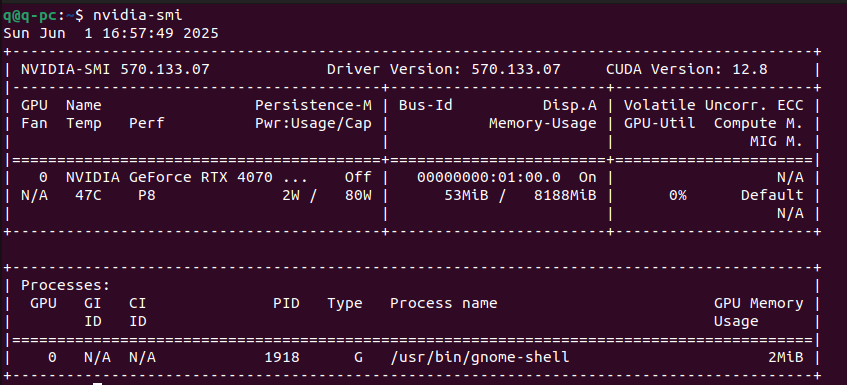Click the /usr/bin/gnome-shell process name
The image size is (847, 385).
coord(480,357)
